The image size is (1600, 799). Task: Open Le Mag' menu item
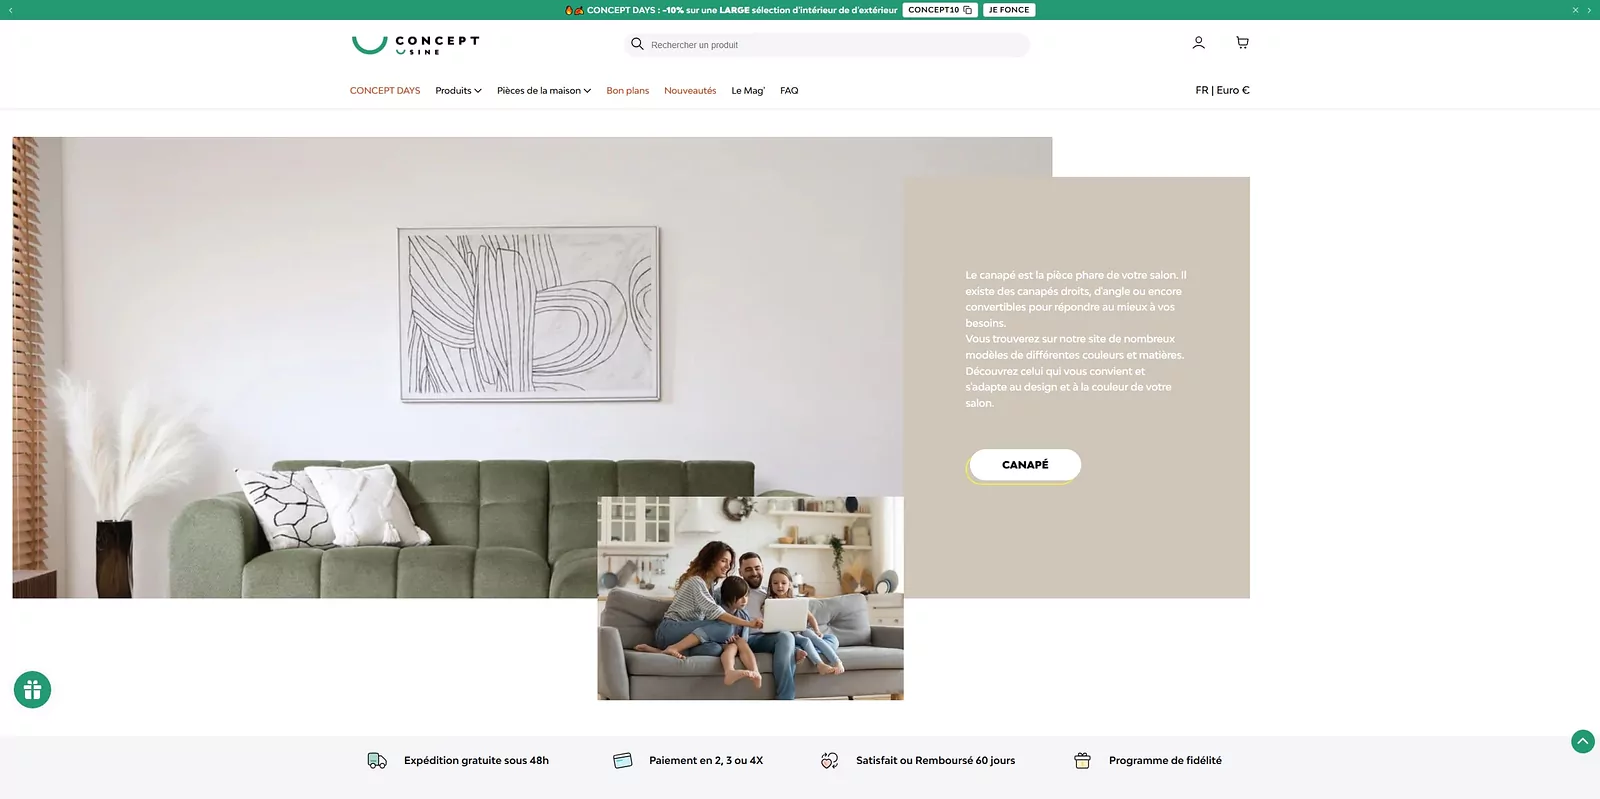click(748, 91)
